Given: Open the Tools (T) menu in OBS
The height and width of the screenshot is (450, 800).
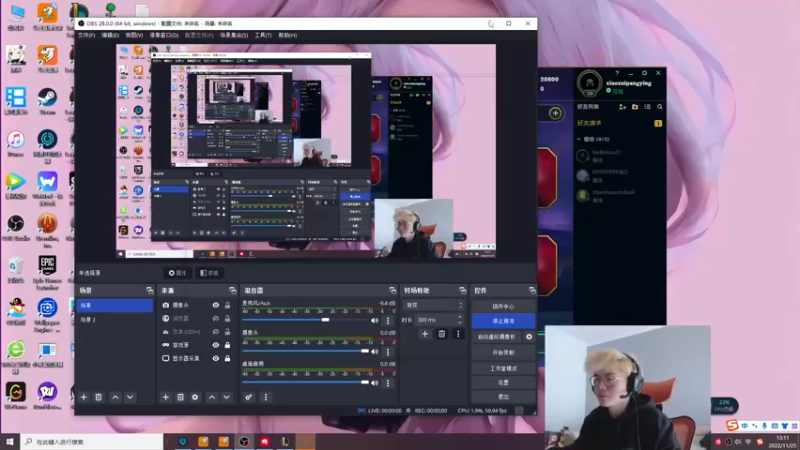Looking at the screenshot, I should tap(263, 35).
